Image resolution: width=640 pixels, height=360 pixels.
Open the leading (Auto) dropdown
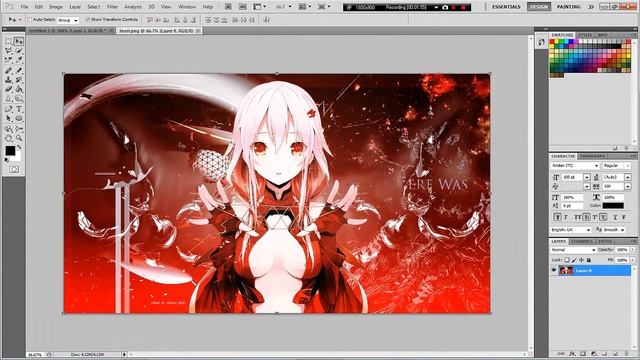(628, 177)
